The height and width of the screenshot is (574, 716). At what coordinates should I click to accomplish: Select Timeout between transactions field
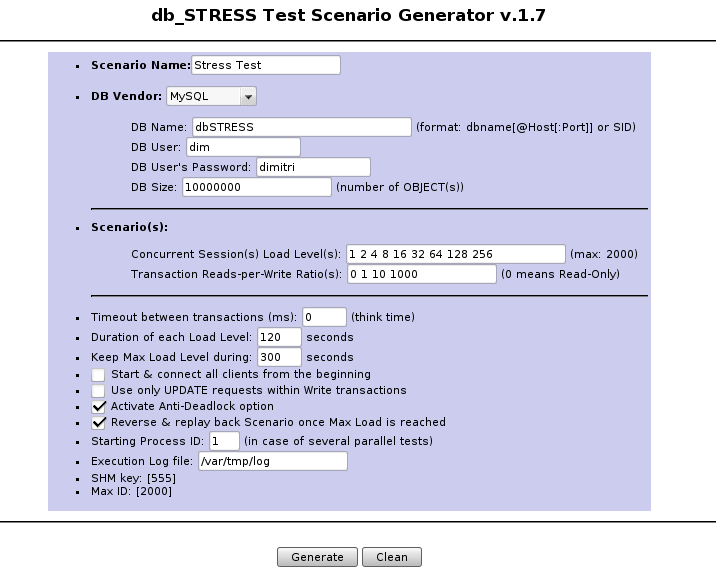tap(324, 317)
